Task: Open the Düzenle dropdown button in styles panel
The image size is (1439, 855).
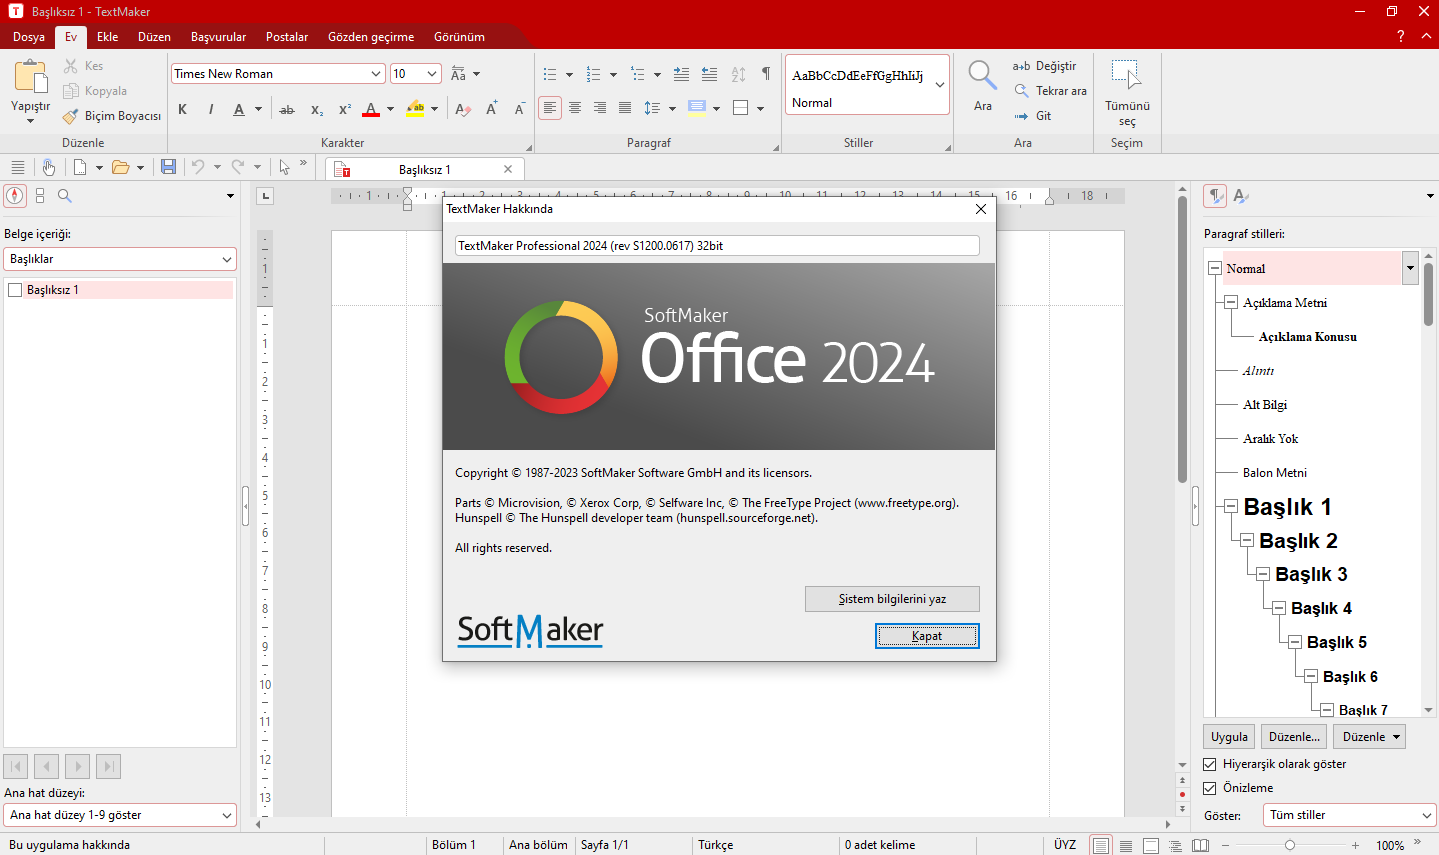Action: pos(1371,737)
